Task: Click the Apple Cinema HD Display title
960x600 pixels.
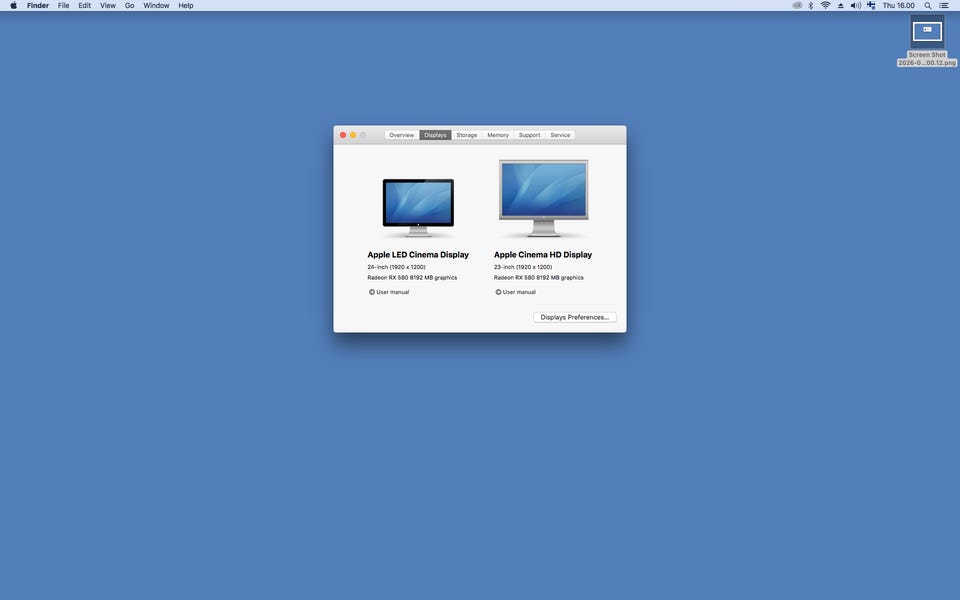Action: click(x=543, y=255)
